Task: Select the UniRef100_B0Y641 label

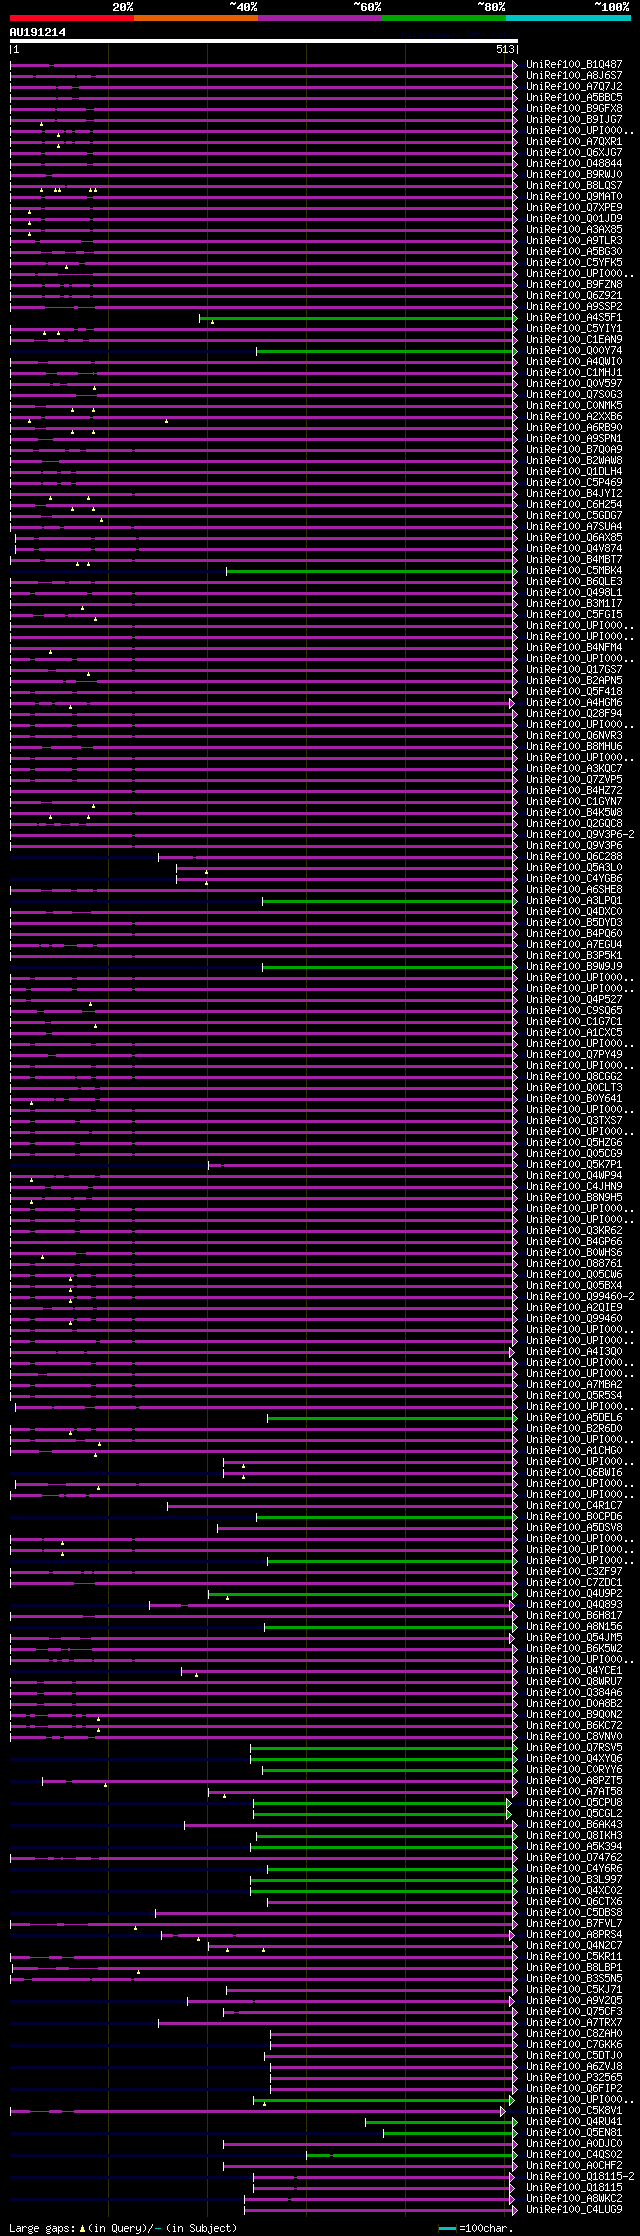Action: (574, 1098)
